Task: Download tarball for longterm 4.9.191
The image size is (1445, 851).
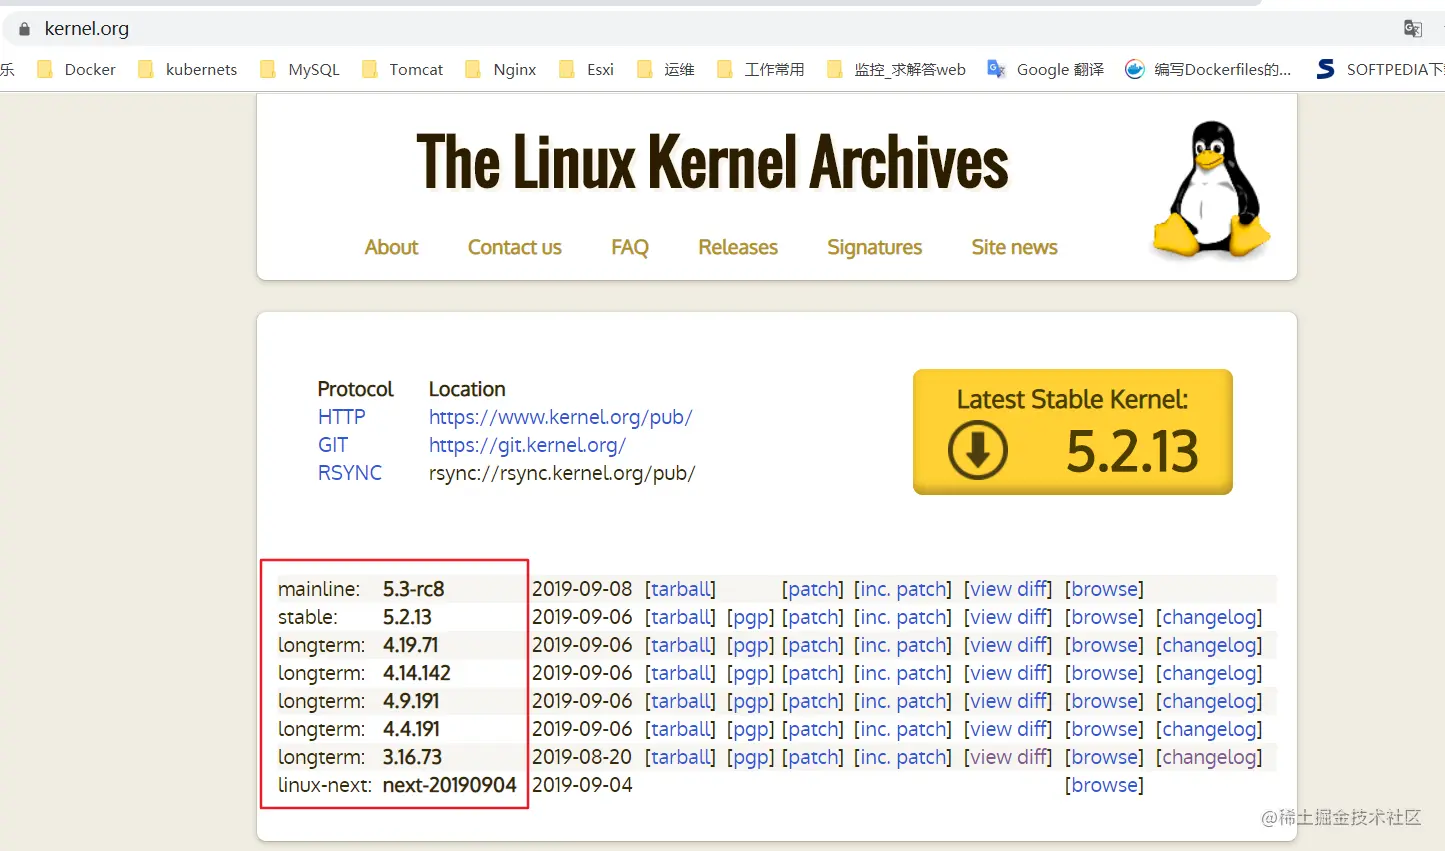Action: (x=680, y=701)
